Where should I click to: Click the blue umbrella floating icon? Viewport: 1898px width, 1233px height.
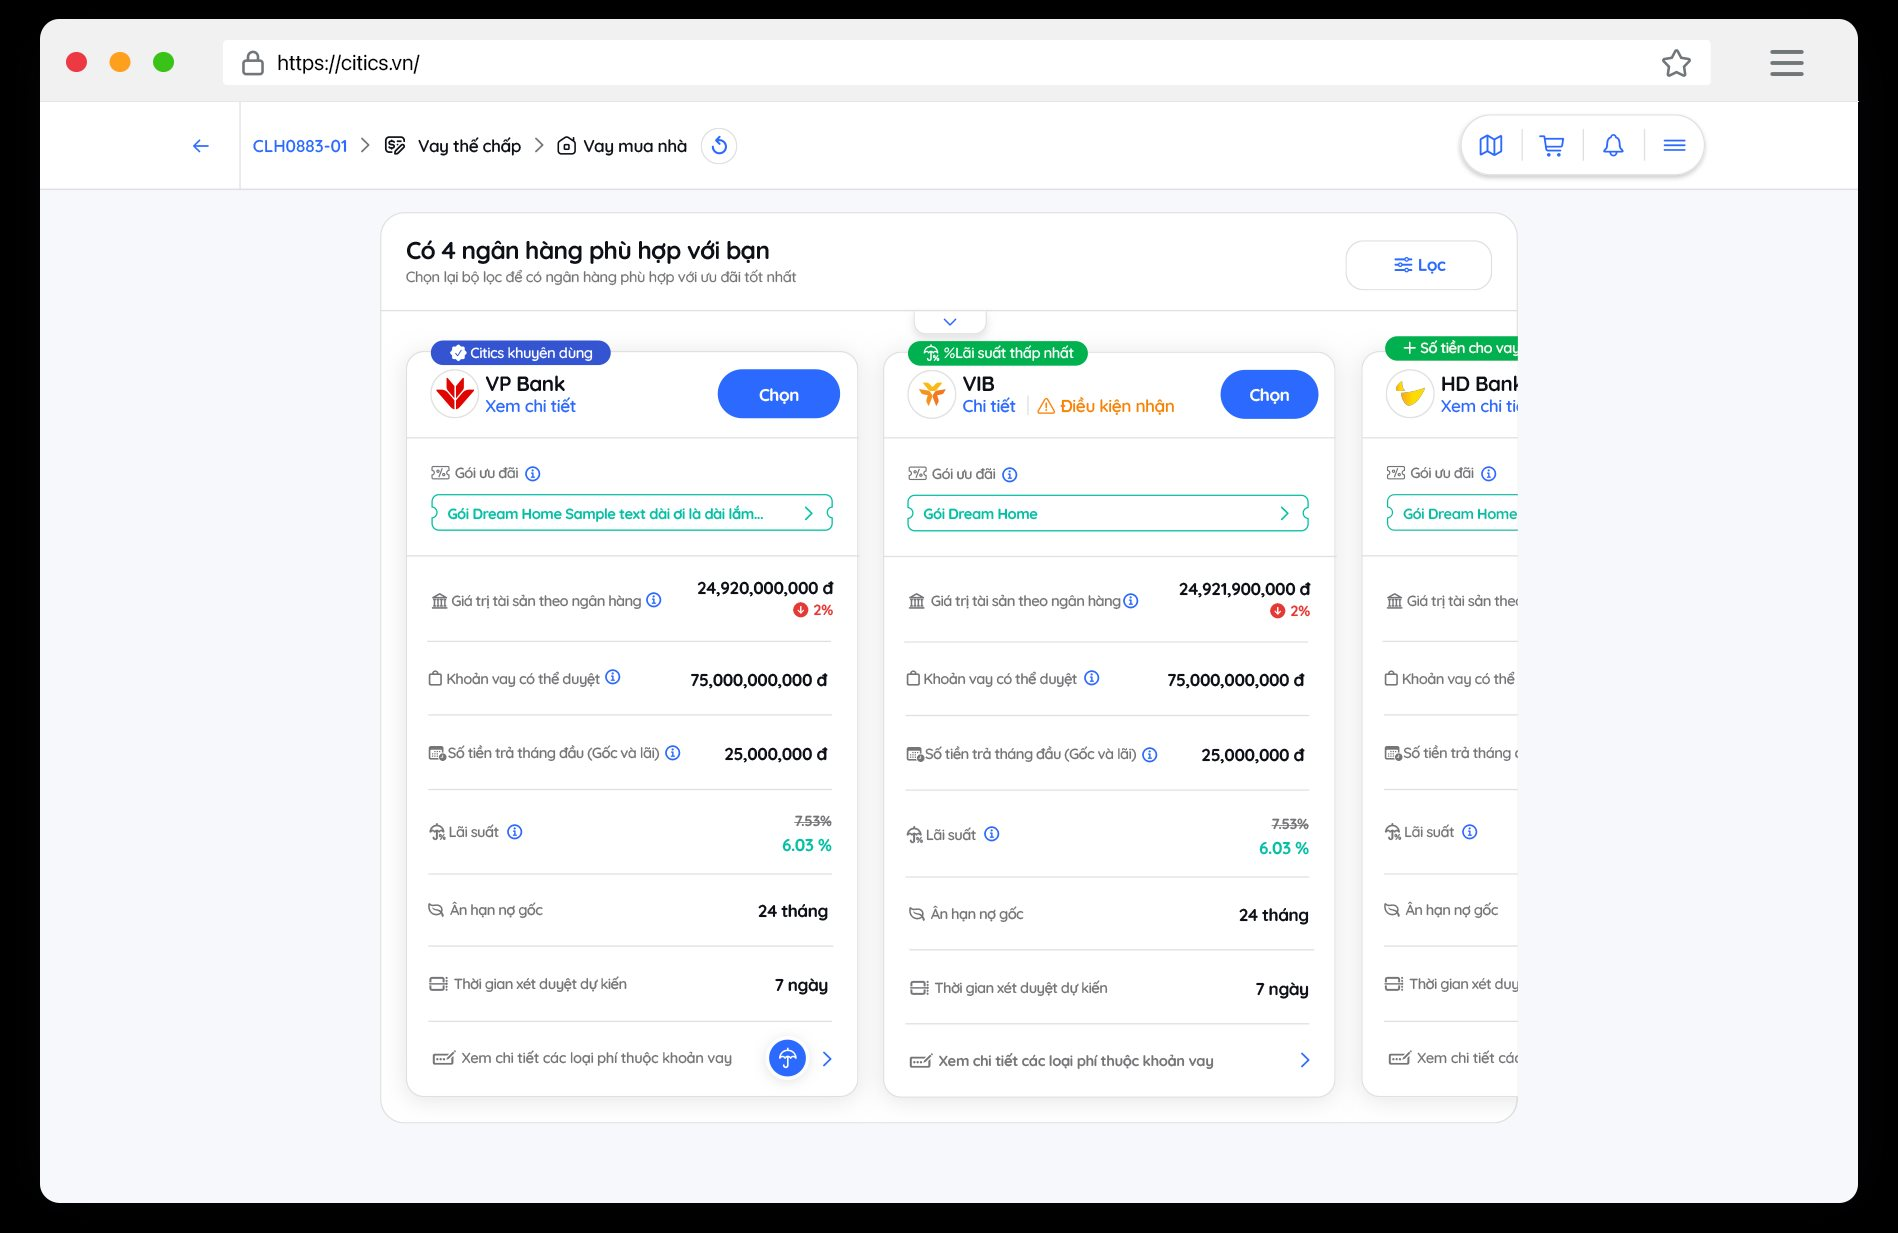(x=787, y=1058)
